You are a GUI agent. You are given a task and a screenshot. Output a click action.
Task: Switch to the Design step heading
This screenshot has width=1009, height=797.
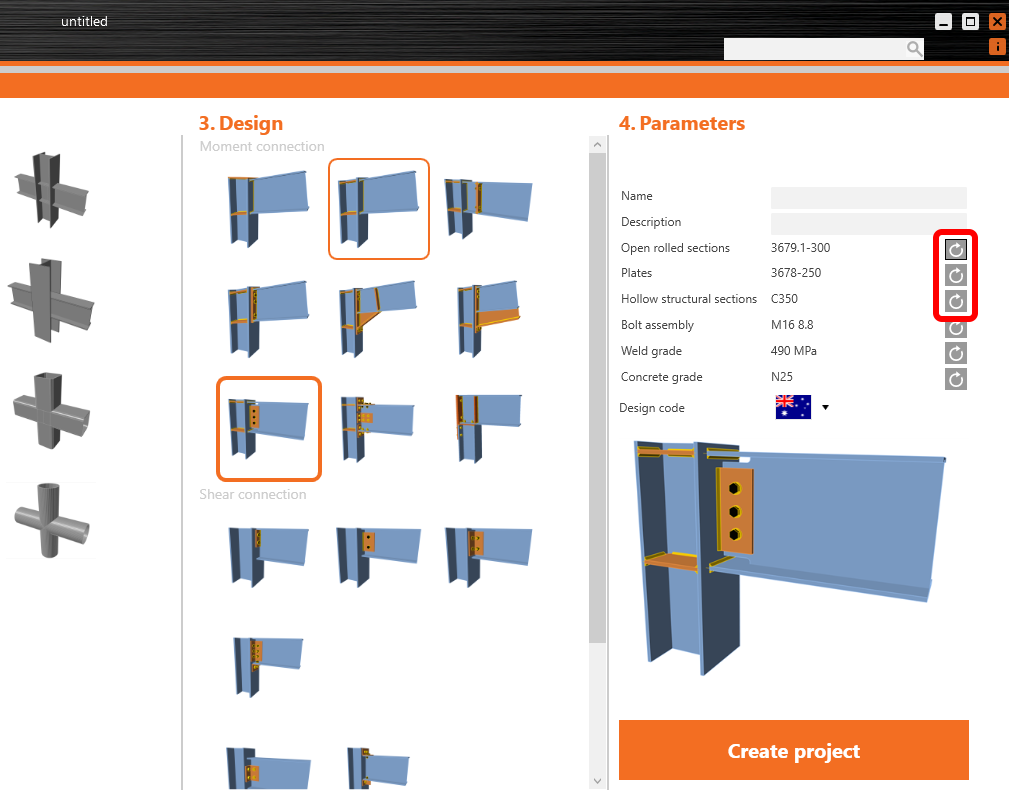tap(240, 123)
